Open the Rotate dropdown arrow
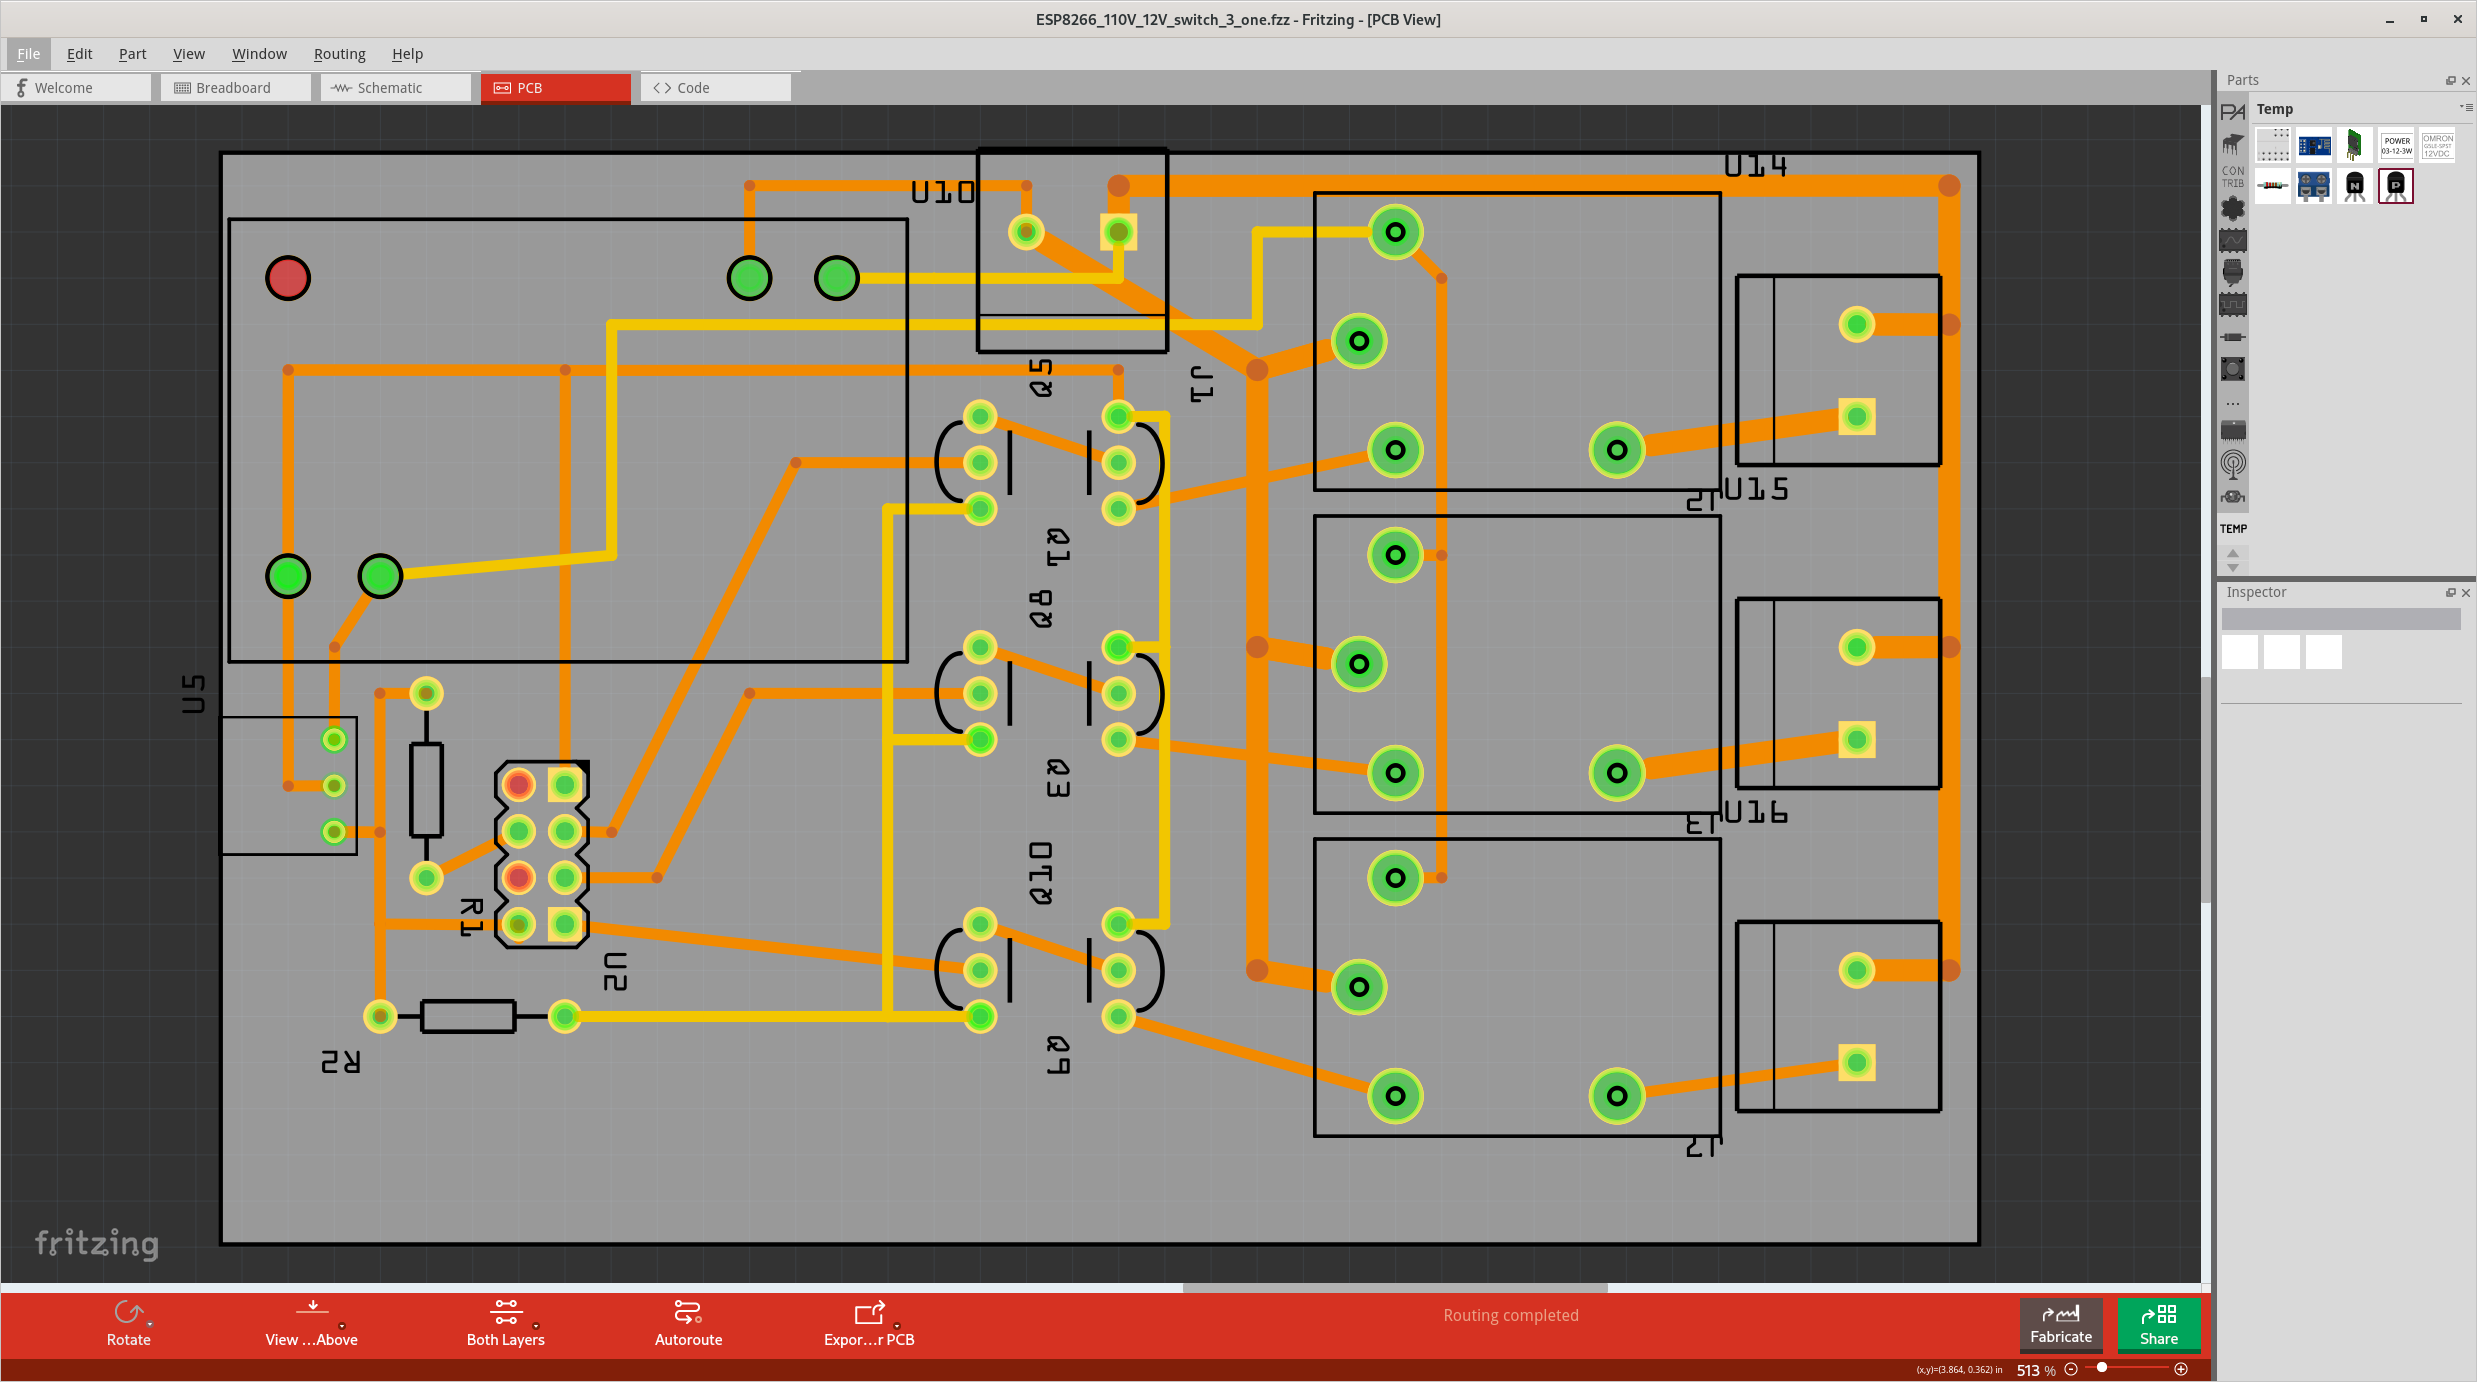Viewport: 2477px width, 1382px height. 150,1325
